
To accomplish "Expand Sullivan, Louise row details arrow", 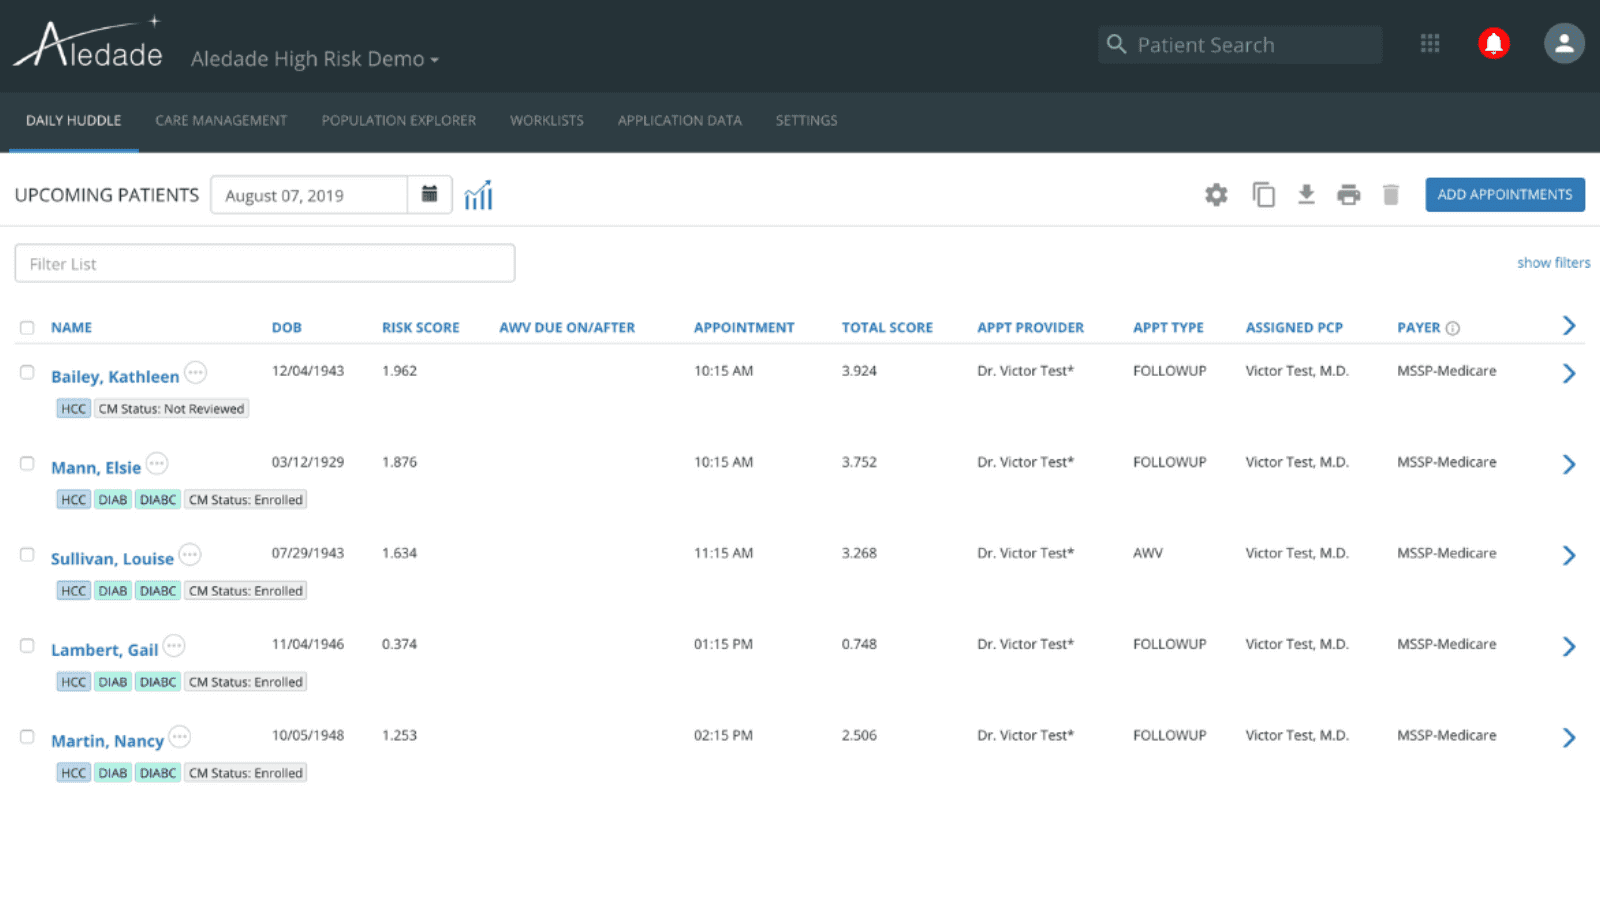I will (x=1569, y=556).
